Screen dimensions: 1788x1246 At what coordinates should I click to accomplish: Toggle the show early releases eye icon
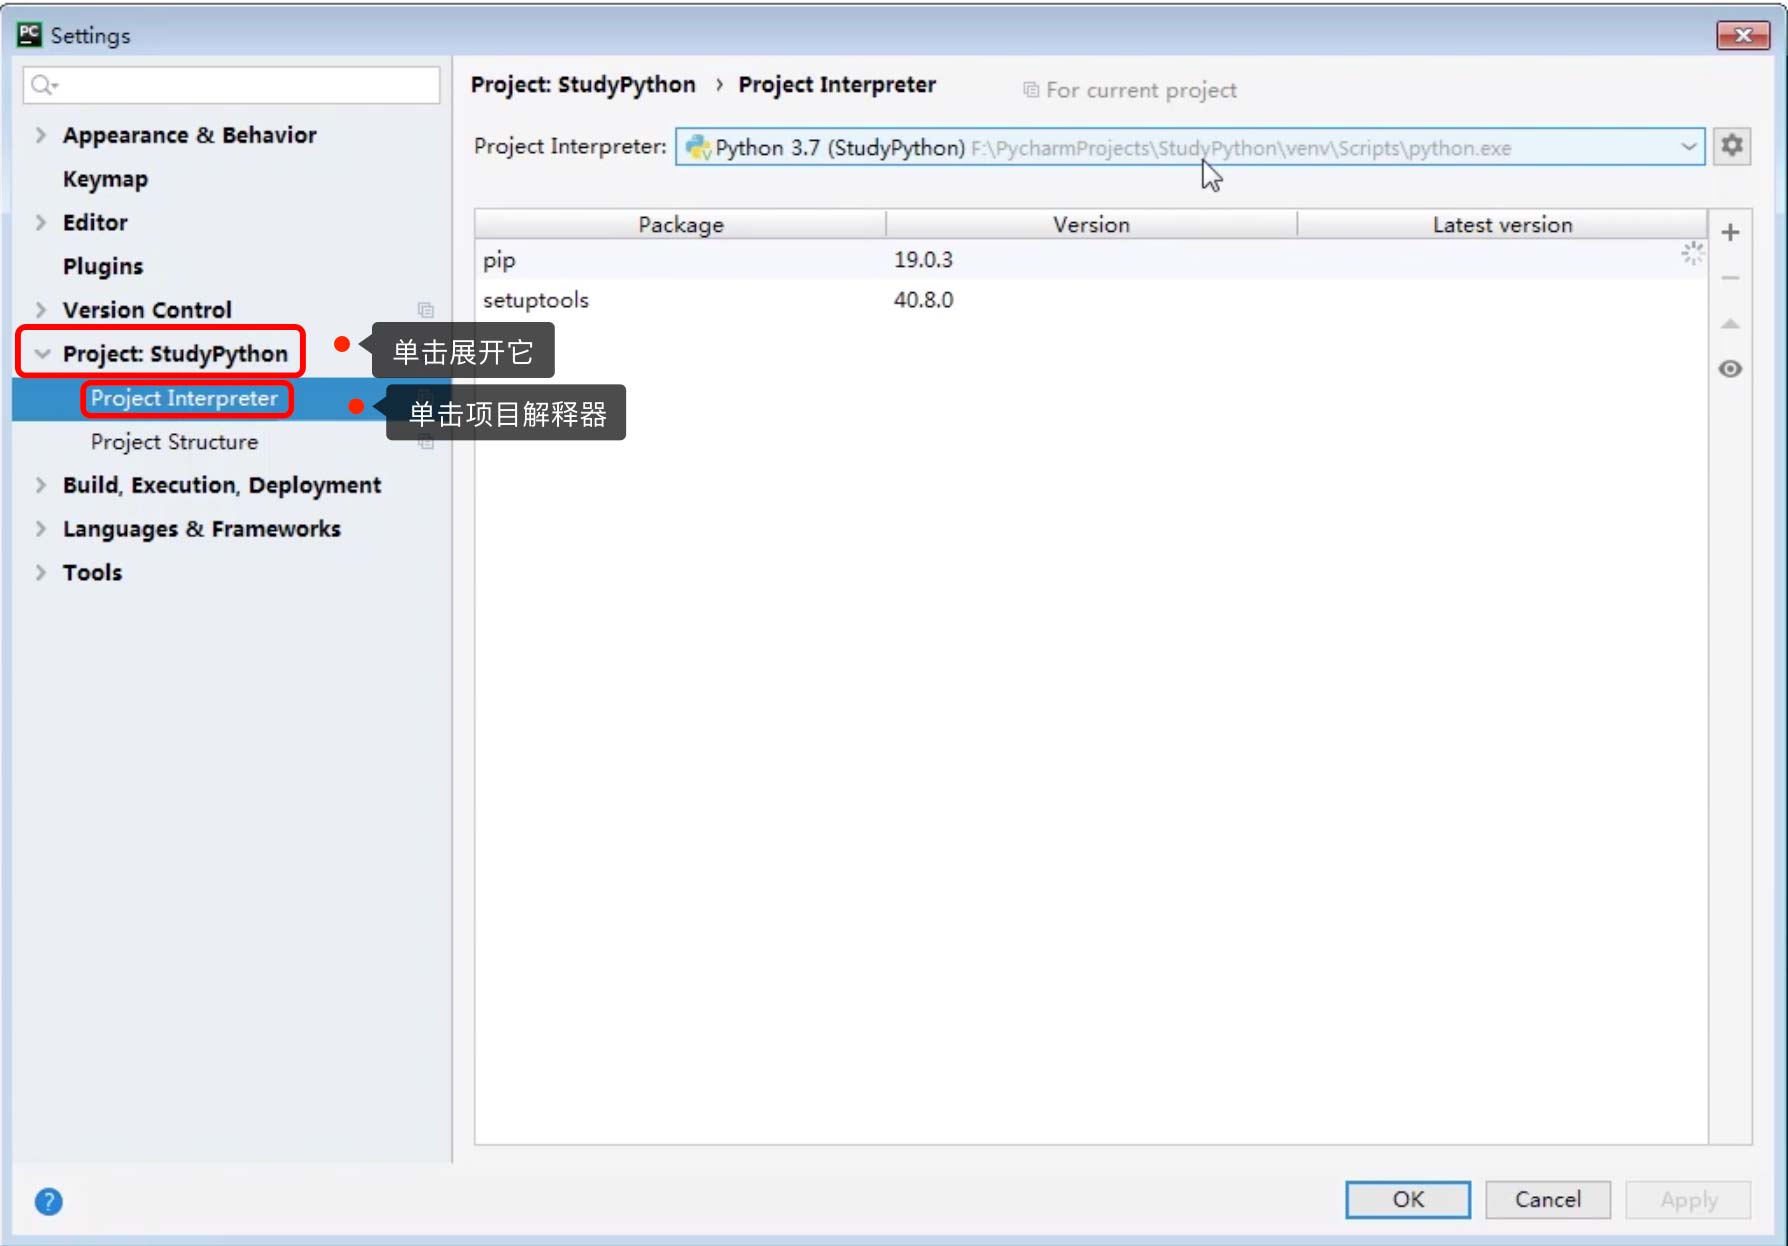[x=1730, y=369]
